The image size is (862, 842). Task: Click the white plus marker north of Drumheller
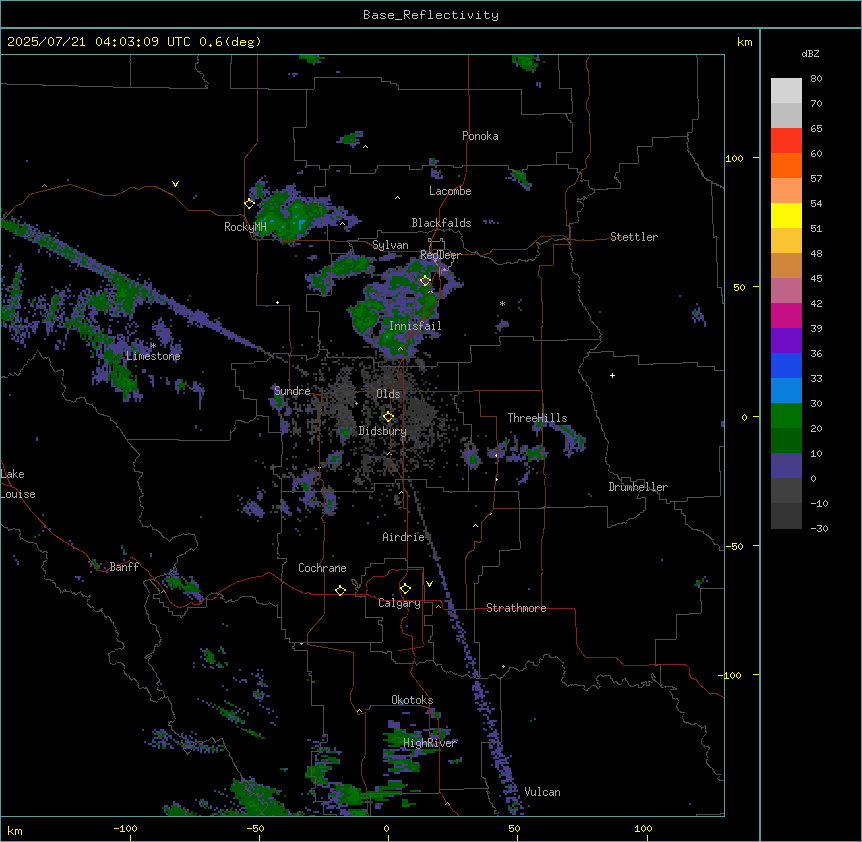612,375
